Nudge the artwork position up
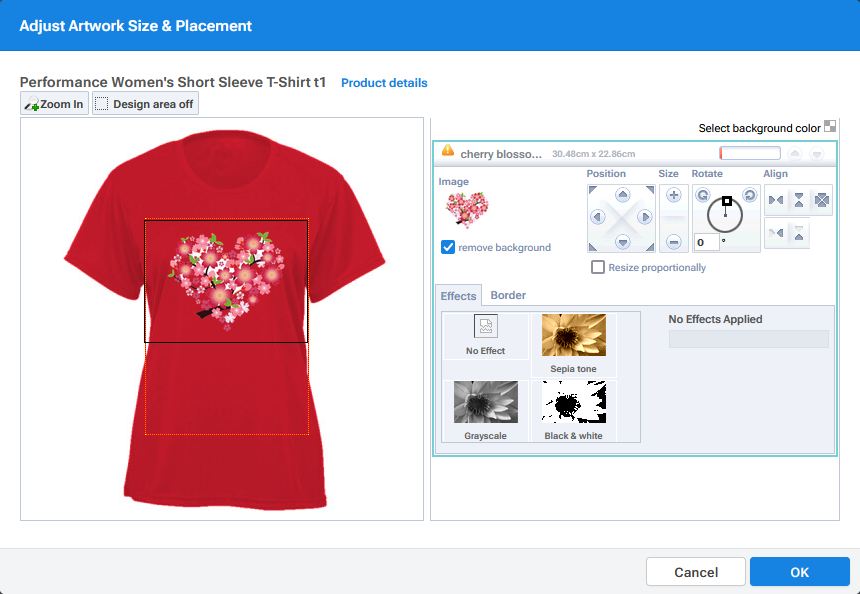Viewport: 860px width, 594px height. (622, 195)
